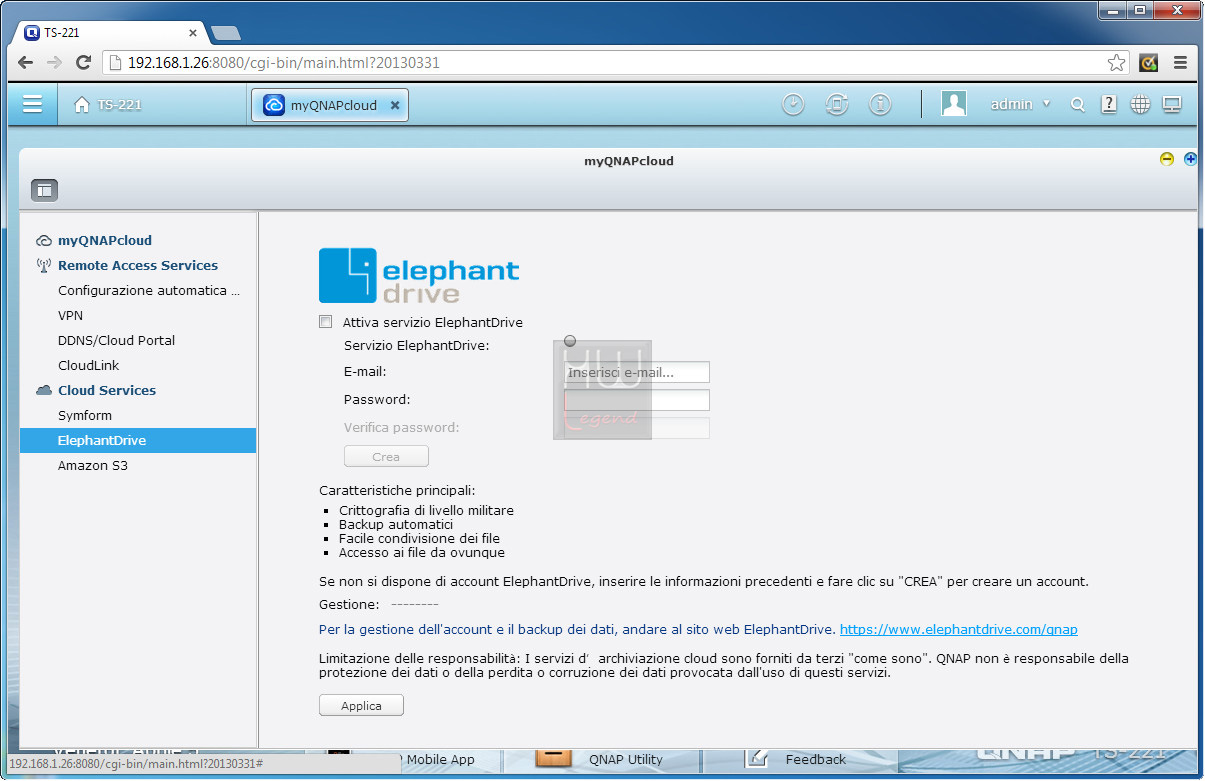This screenshot has height=781, width=1205.
Task: Maximize myQNAPcloud window with blue plus
Action: pos(1191,159)
